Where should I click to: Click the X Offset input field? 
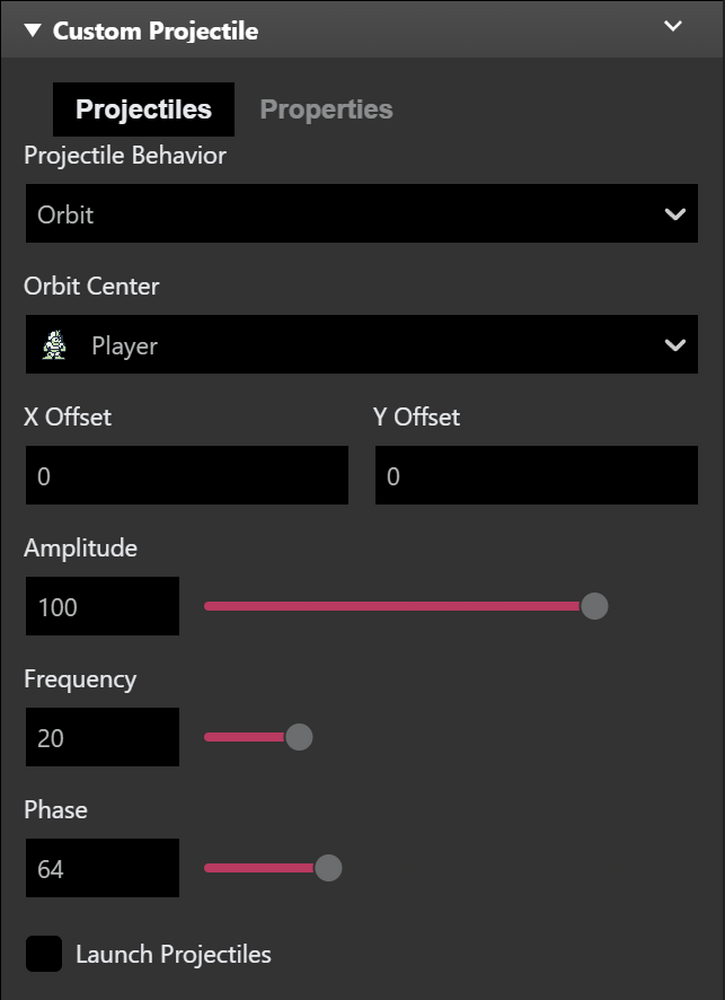(186, 475)
